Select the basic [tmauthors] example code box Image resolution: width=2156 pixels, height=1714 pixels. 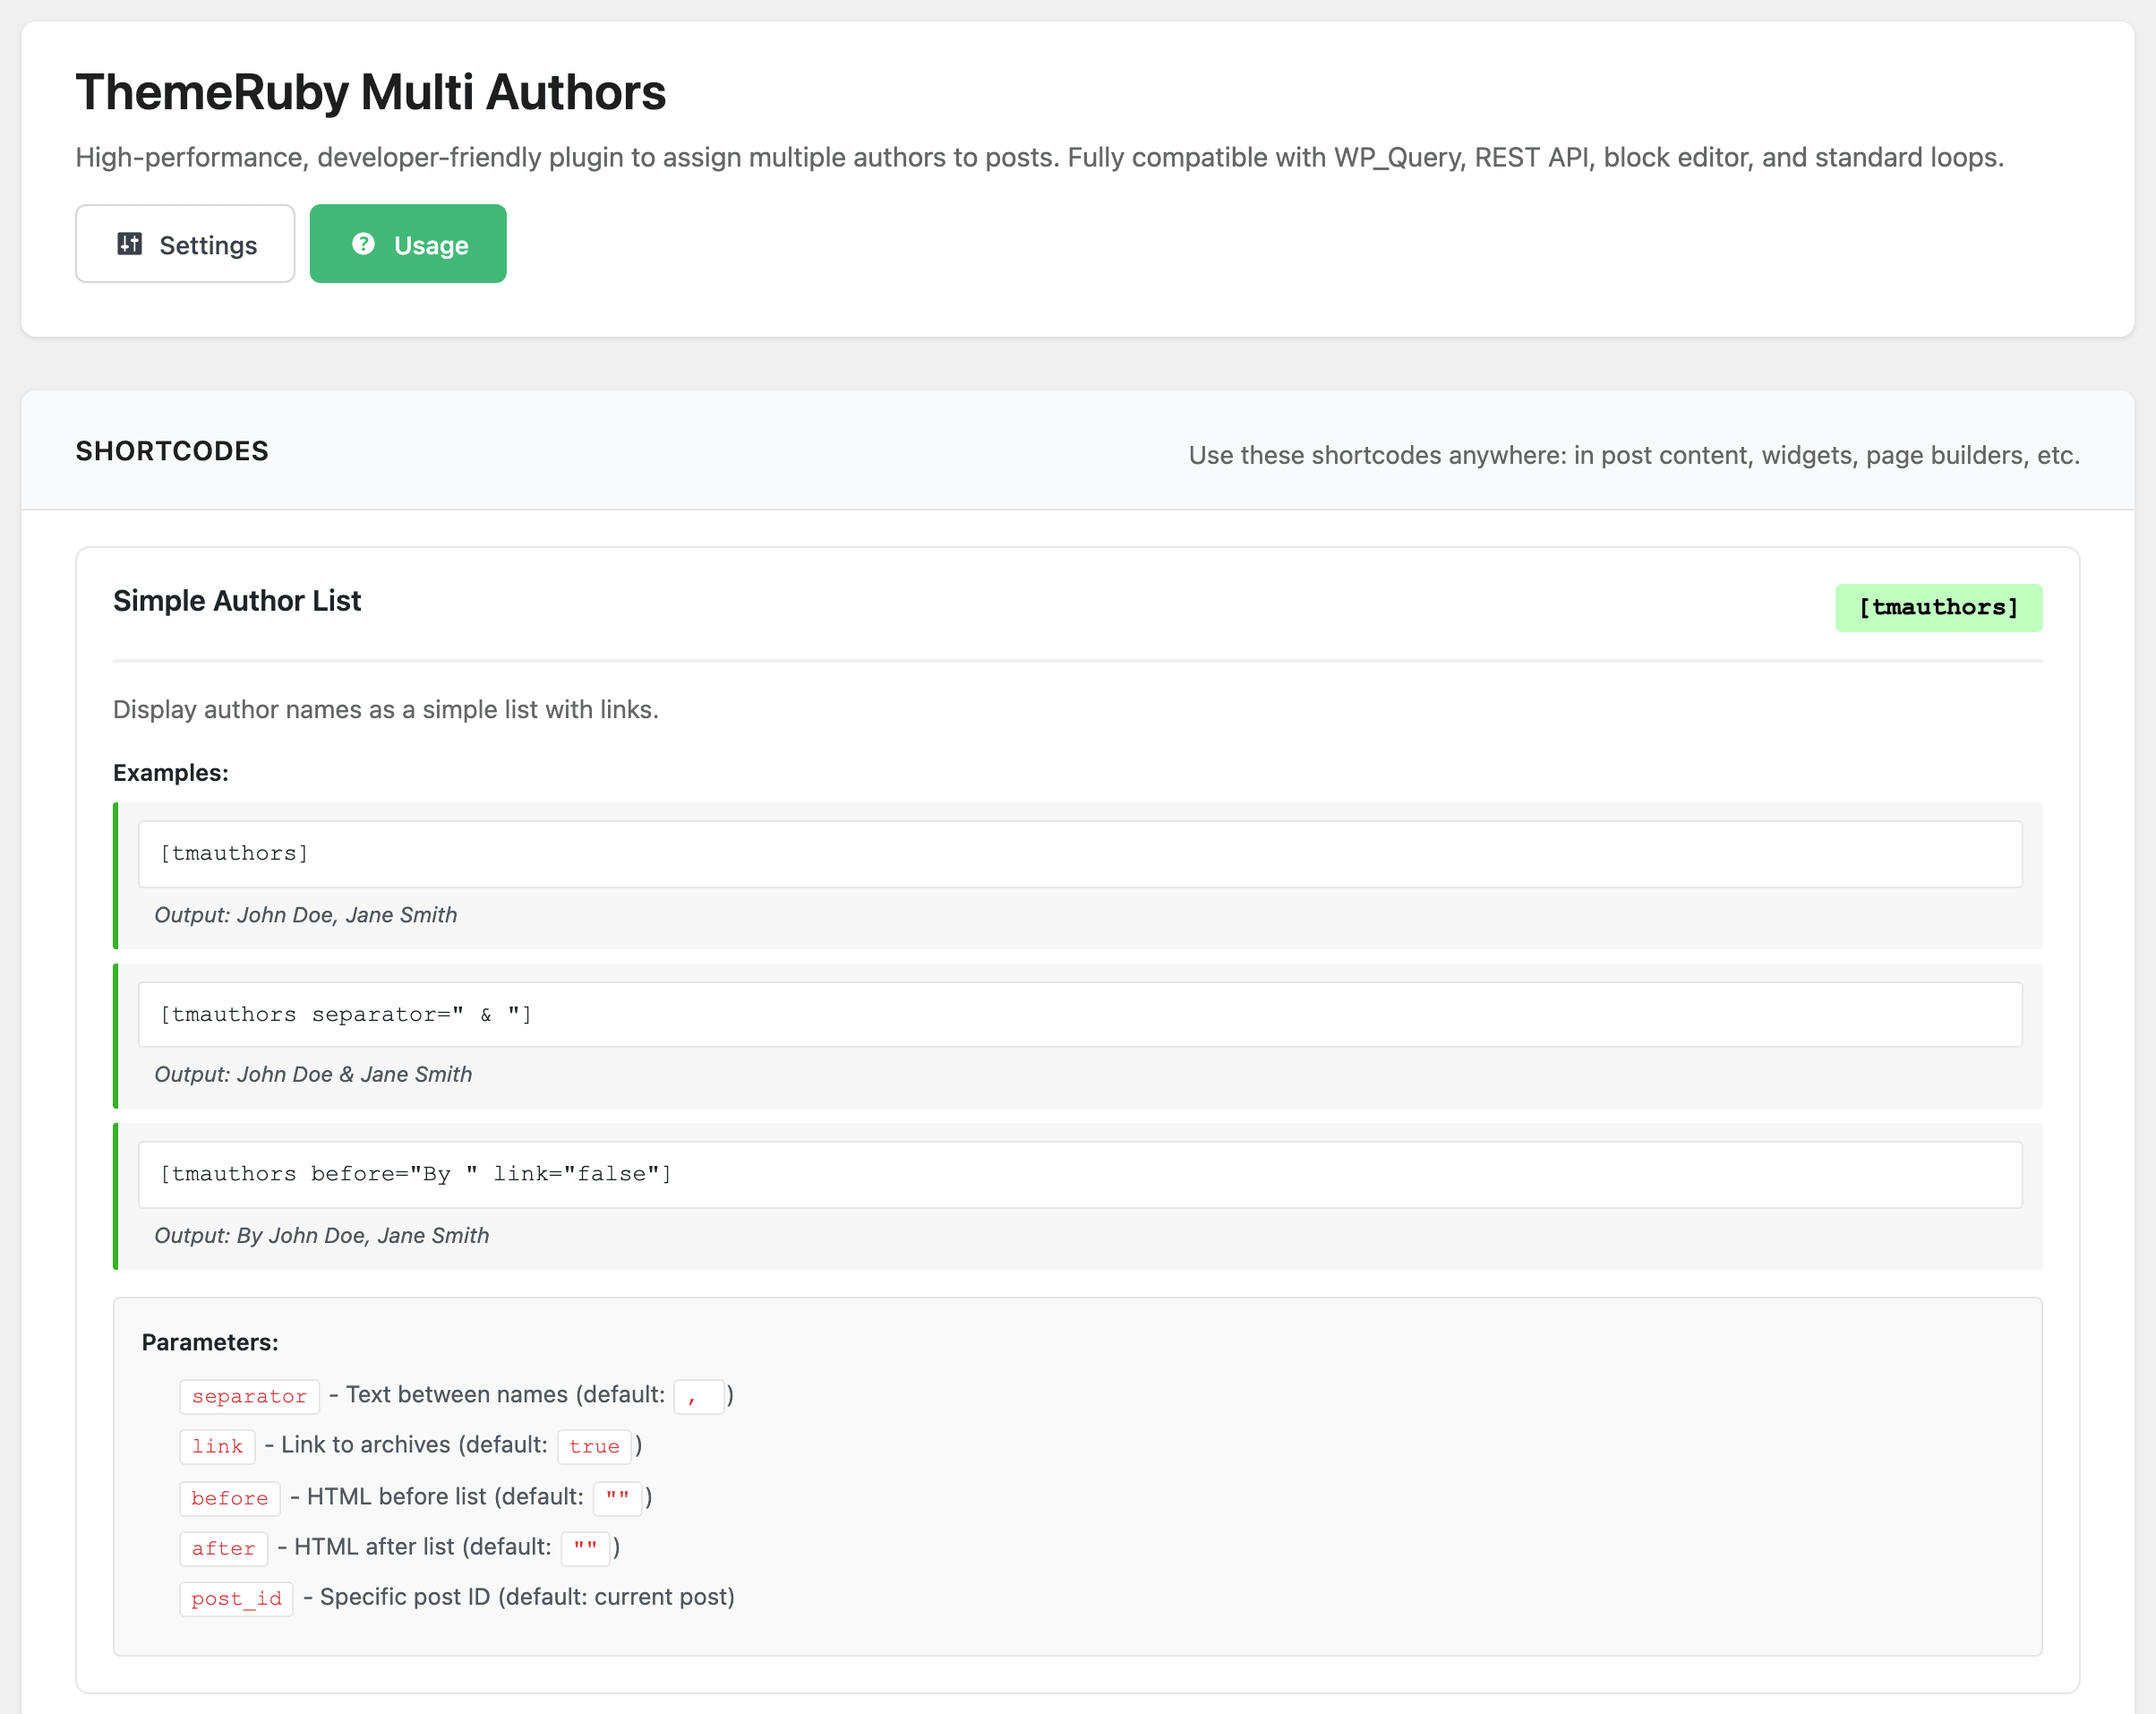pos(1080,854)
